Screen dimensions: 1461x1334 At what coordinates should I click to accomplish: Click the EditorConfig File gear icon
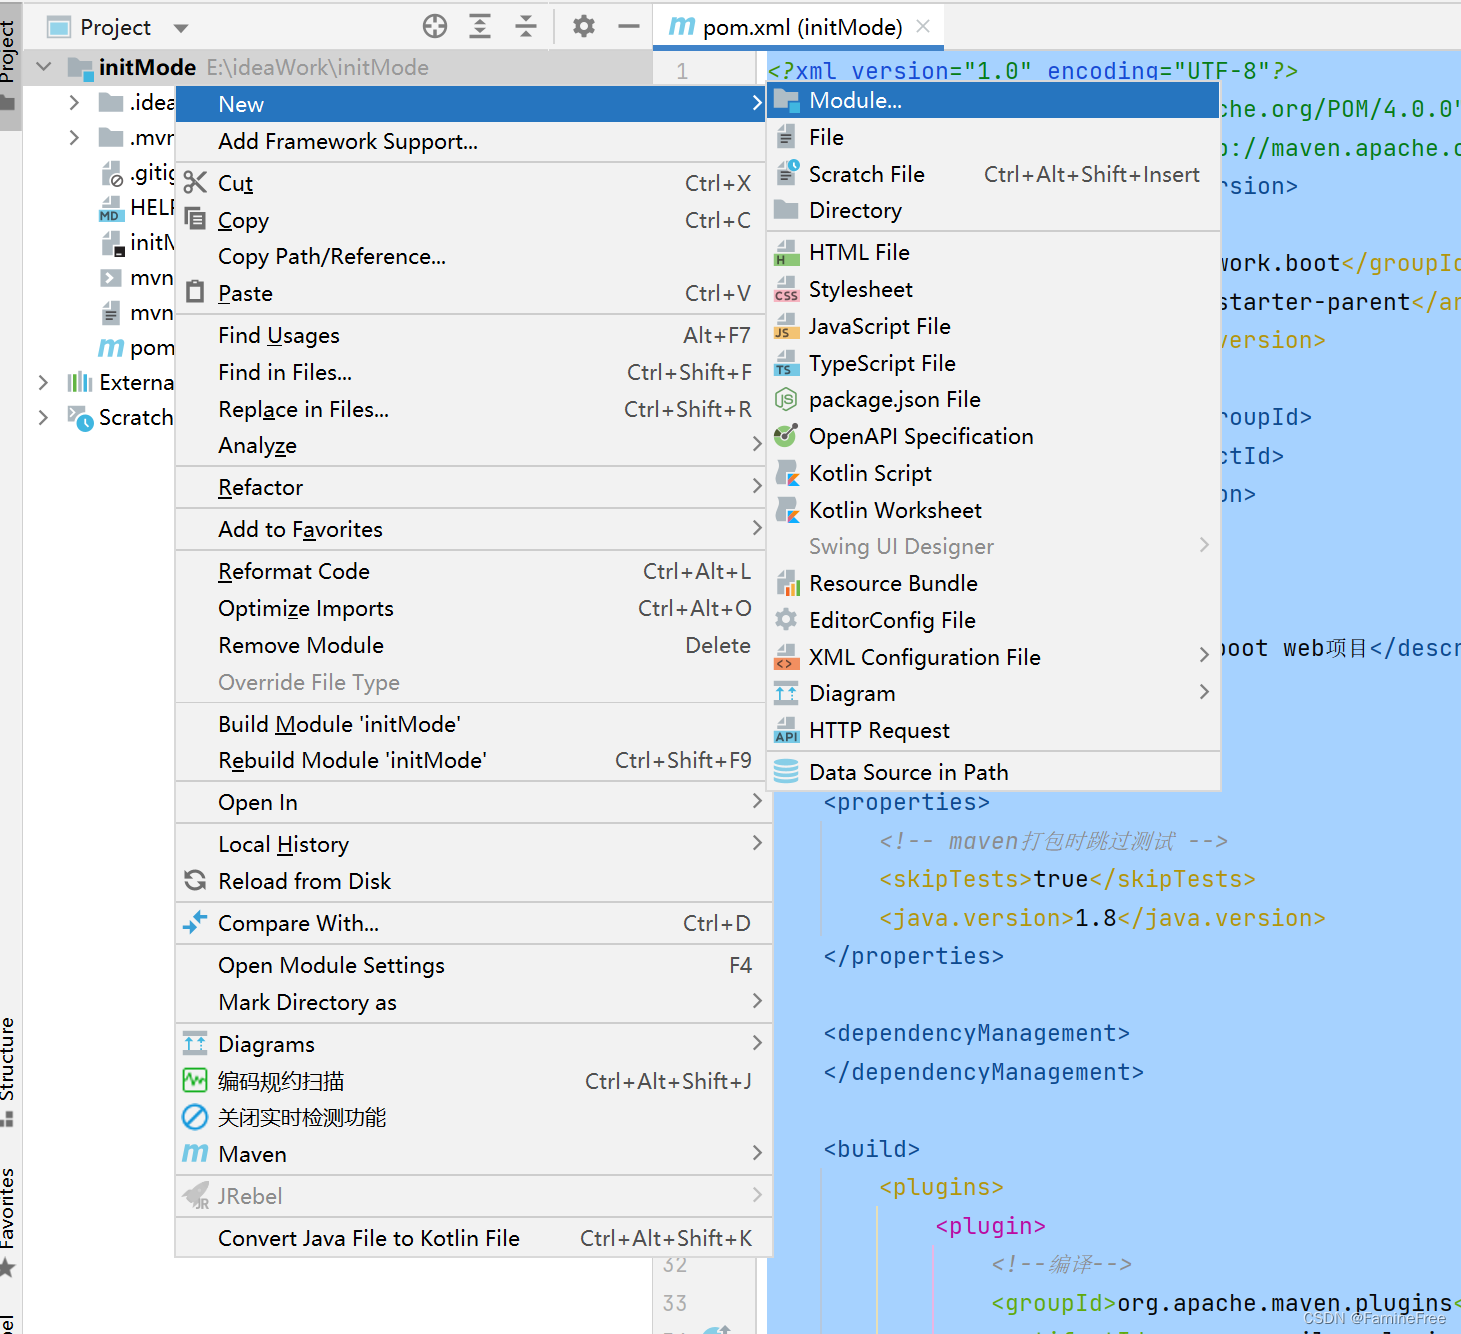coord(787,620)
